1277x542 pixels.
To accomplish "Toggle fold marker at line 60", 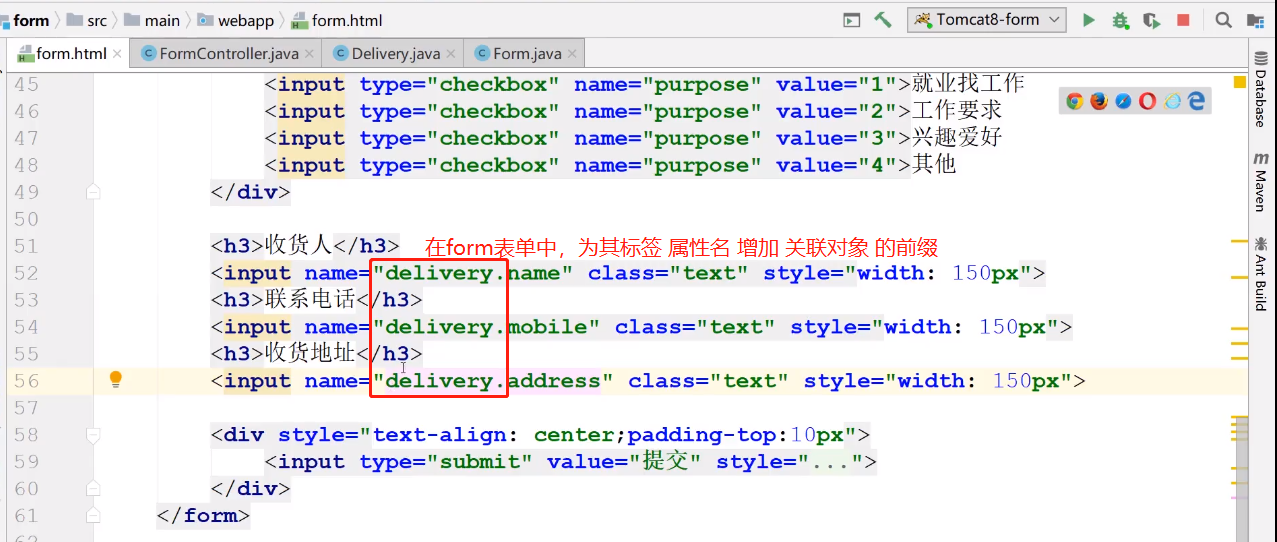I will point(93,489).
